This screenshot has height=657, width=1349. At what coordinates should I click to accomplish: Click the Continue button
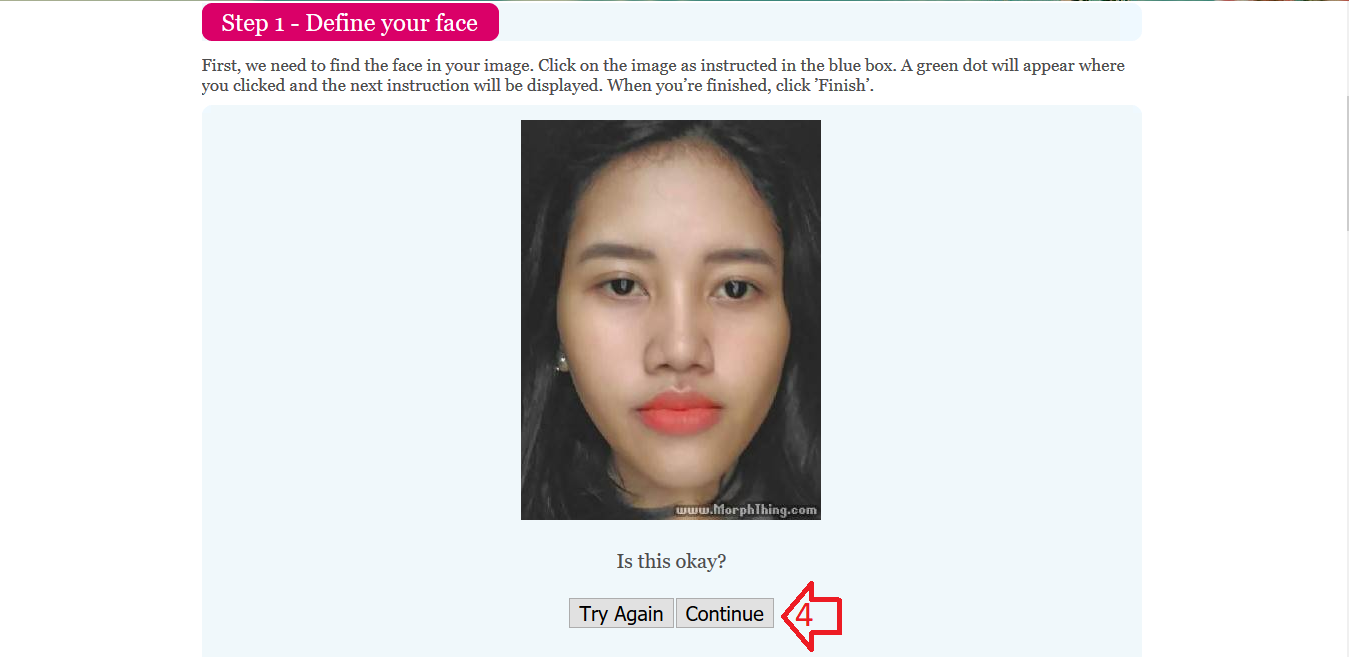click(725, 614)
